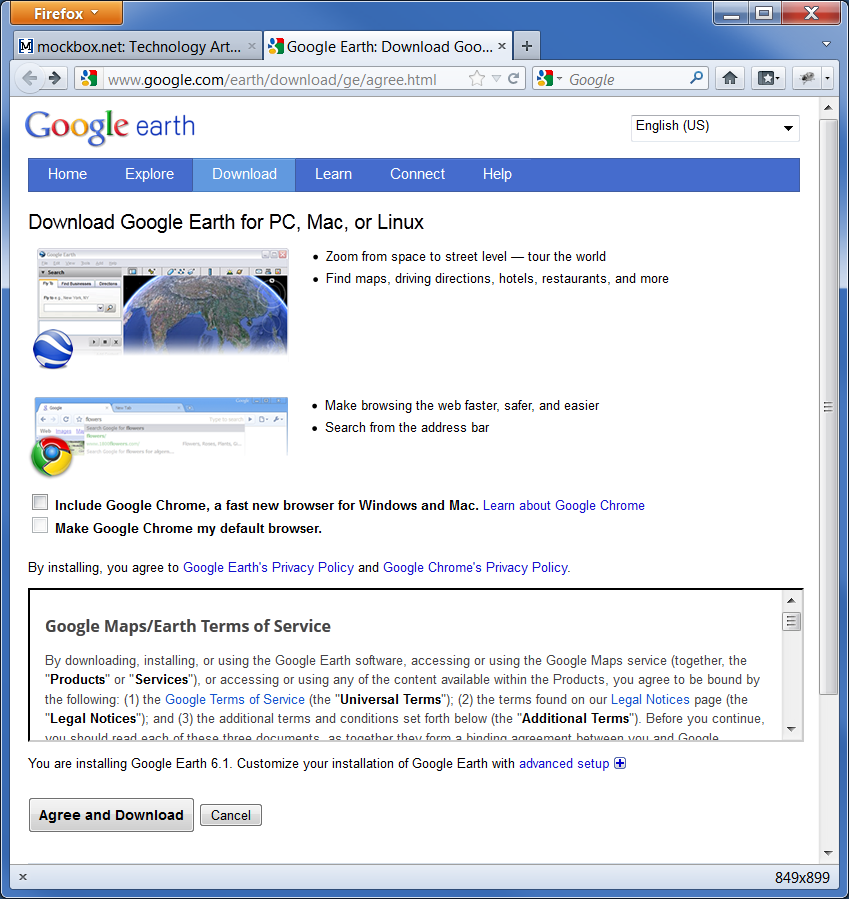
Task: Select the Google Earth Download tab
Action: [x=387, y=46]
